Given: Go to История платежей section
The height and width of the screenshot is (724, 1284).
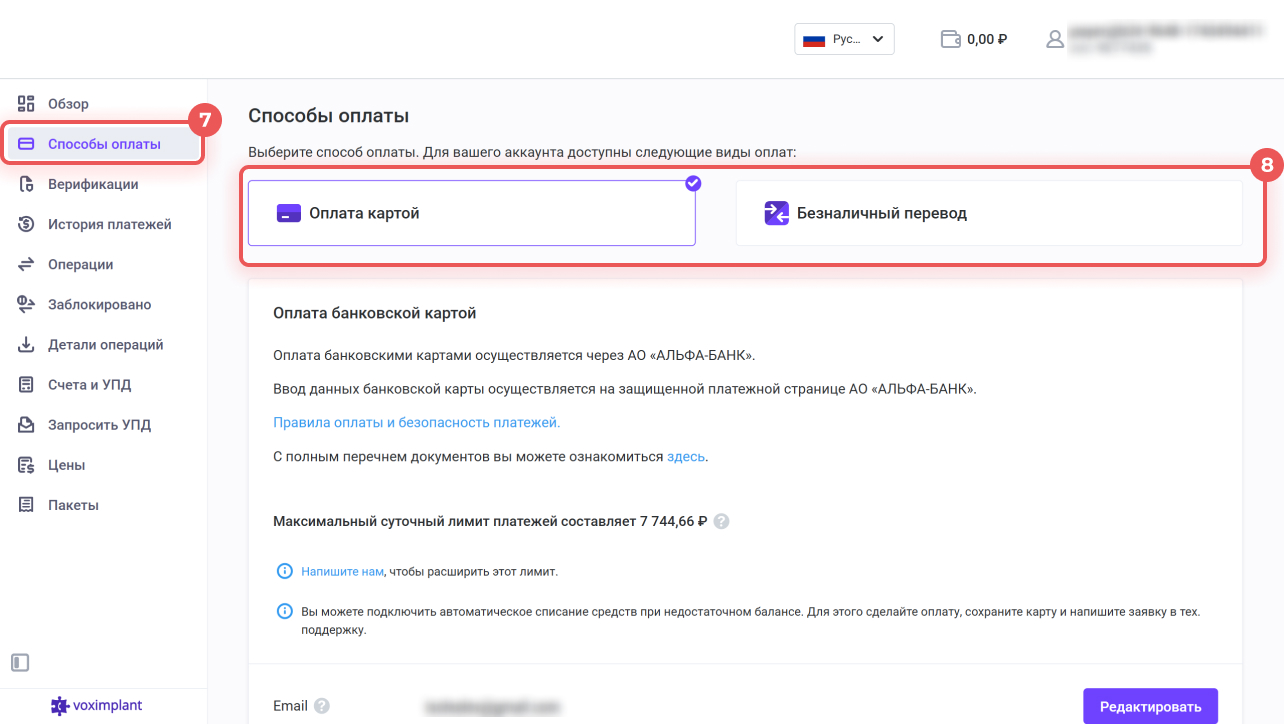Looking at the screenshot, I should pyautogui.click(x=109, y=224).
